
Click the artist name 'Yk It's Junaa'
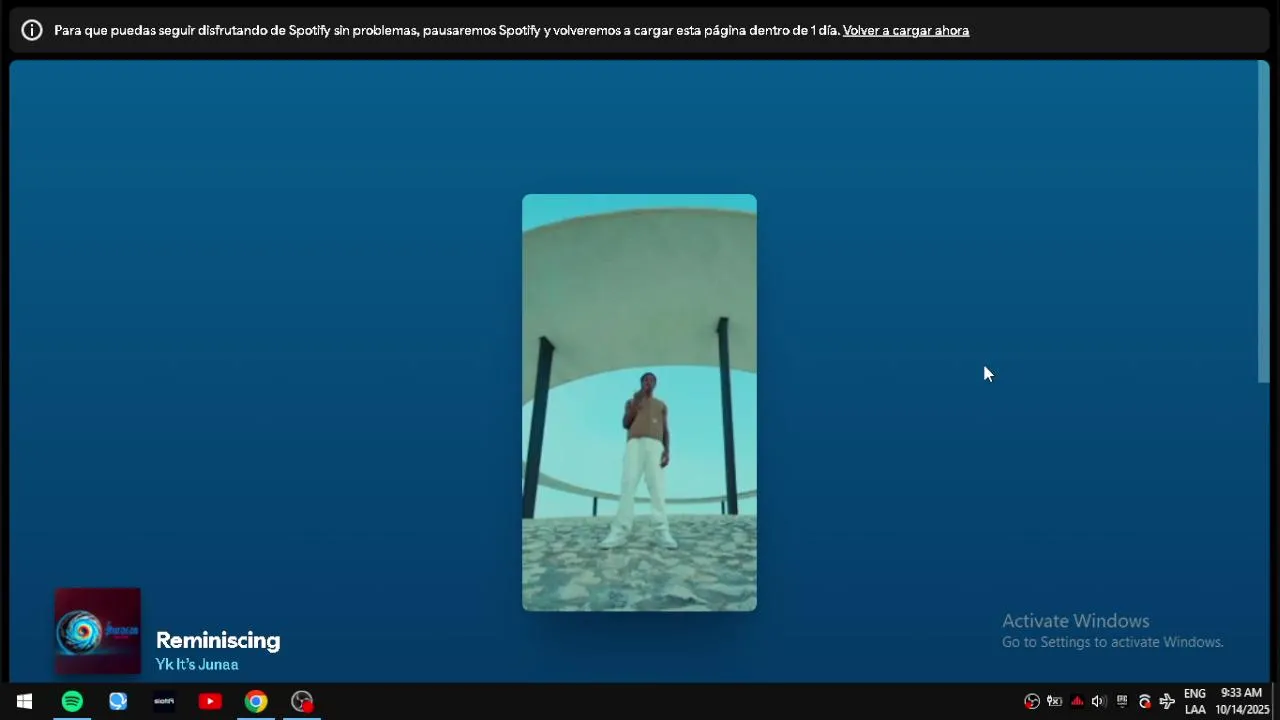tap(197, 664)
